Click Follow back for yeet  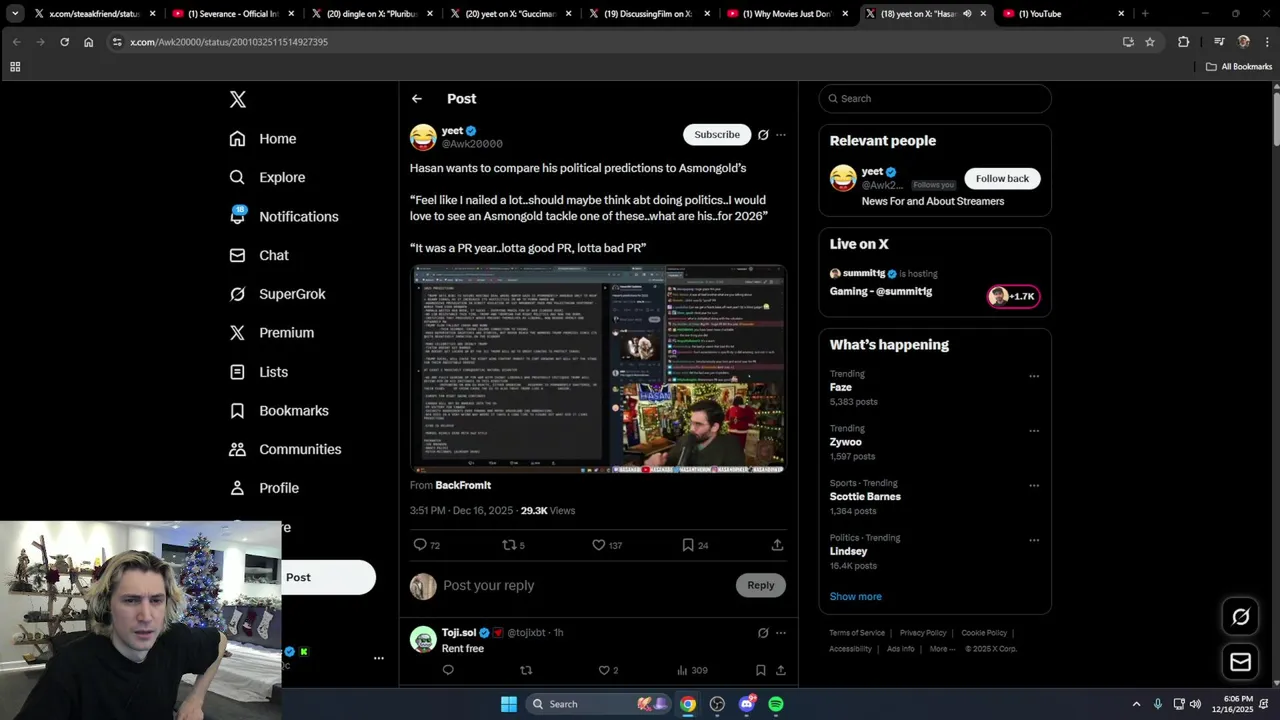[x=1002, y=178]
